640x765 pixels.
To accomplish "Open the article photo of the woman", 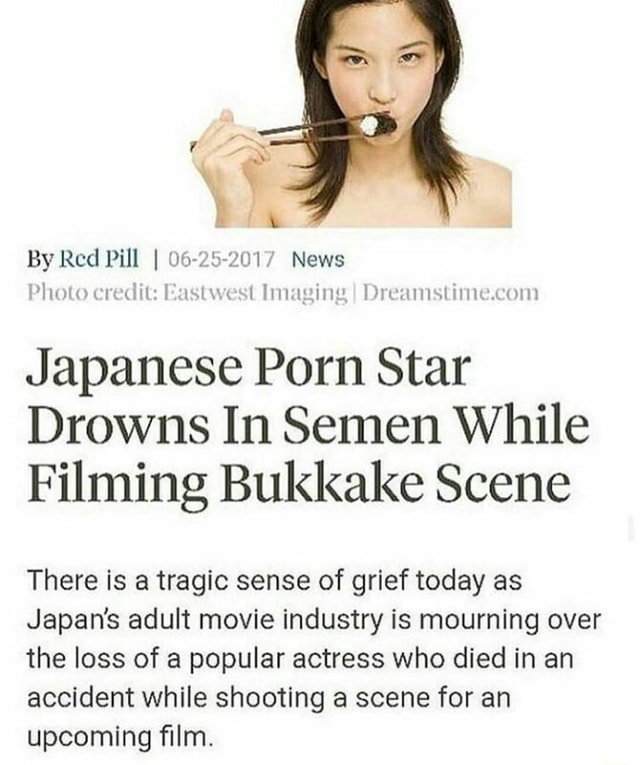I will tap(351, 114).
